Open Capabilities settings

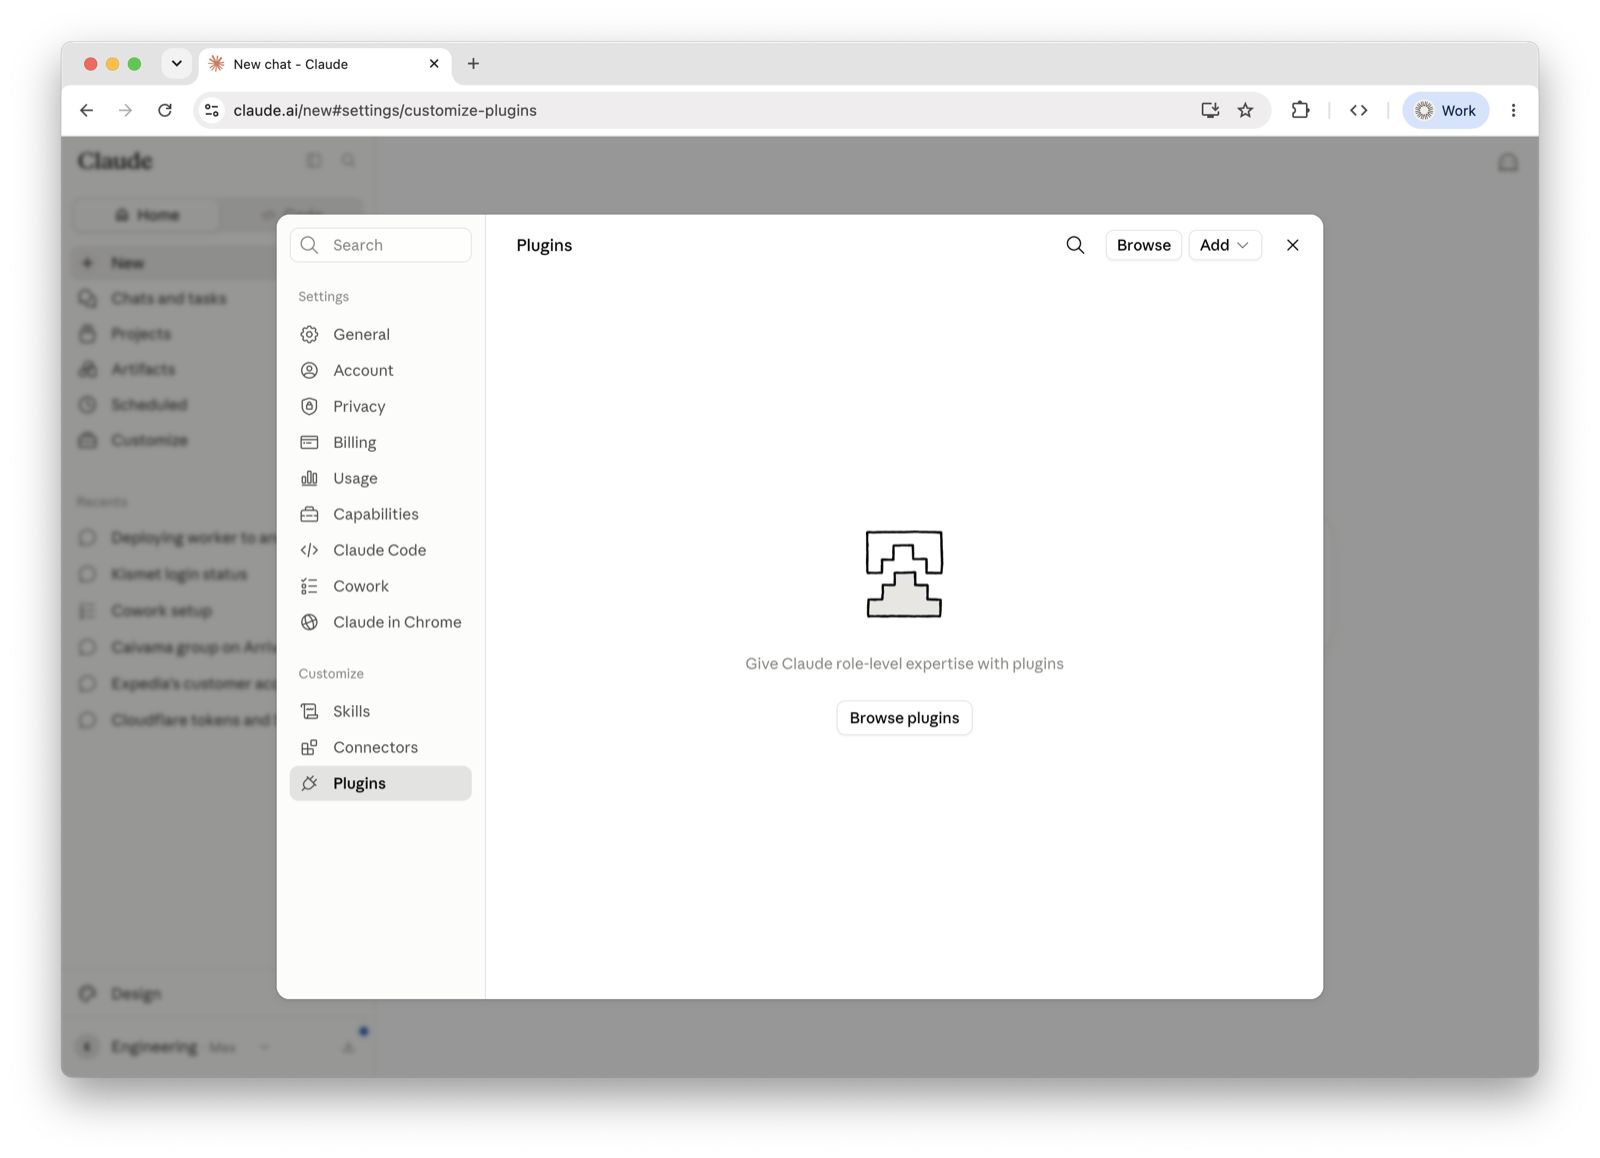(x=380, y=514)
